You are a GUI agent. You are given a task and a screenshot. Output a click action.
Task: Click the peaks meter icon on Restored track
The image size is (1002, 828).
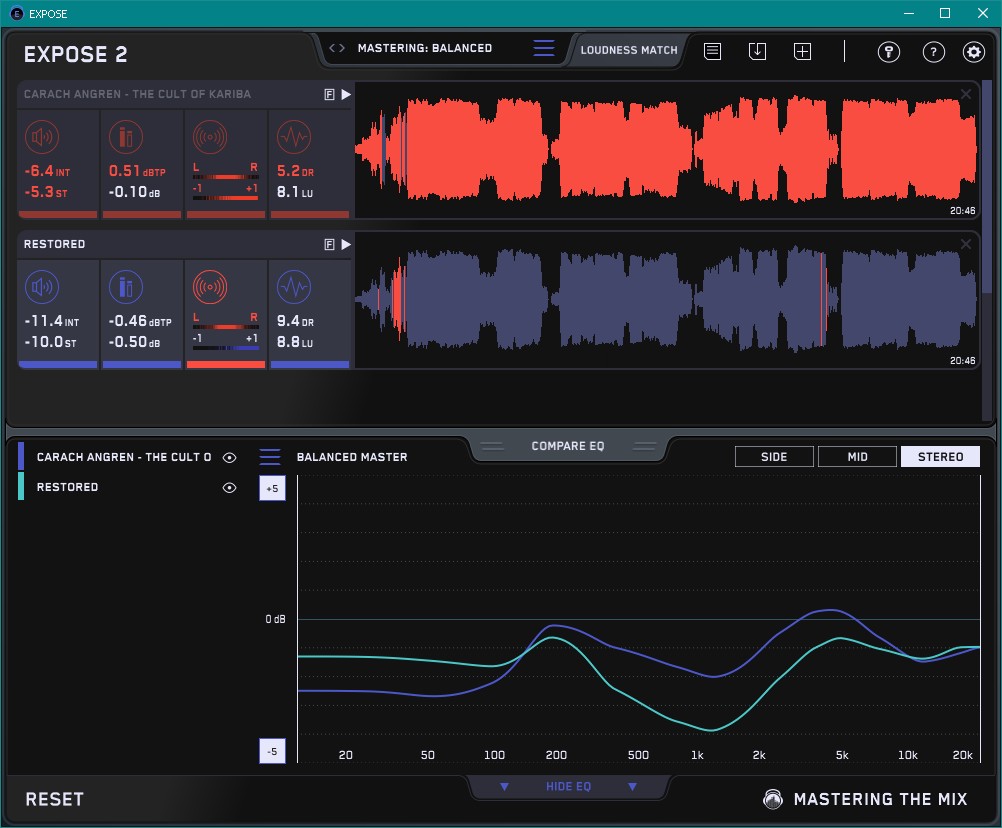(x=125, y=287)
